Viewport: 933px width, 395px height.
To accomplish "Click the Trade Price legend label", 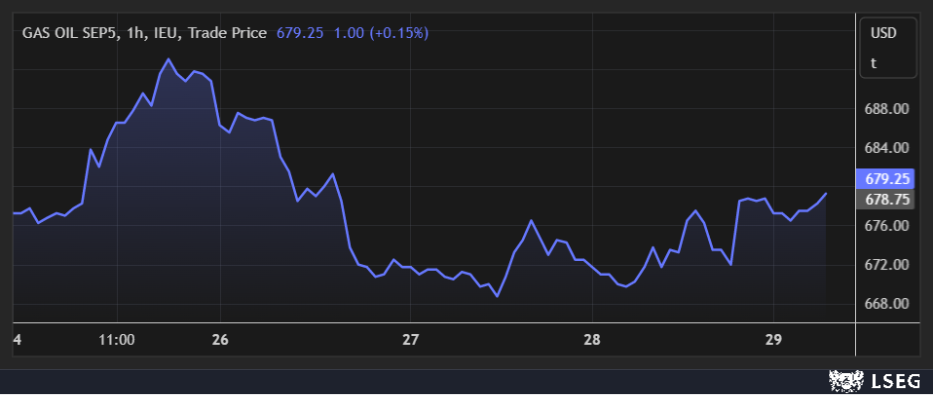I will point(227,33).
